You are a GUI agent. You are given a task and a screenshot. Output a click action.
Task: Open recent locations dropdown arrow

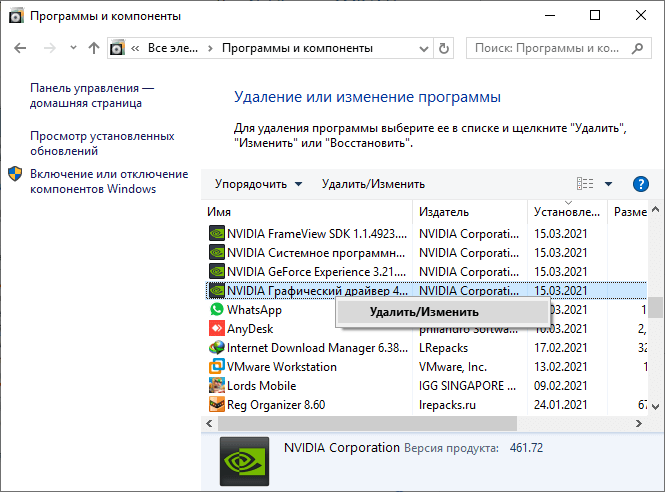(73, 48)
